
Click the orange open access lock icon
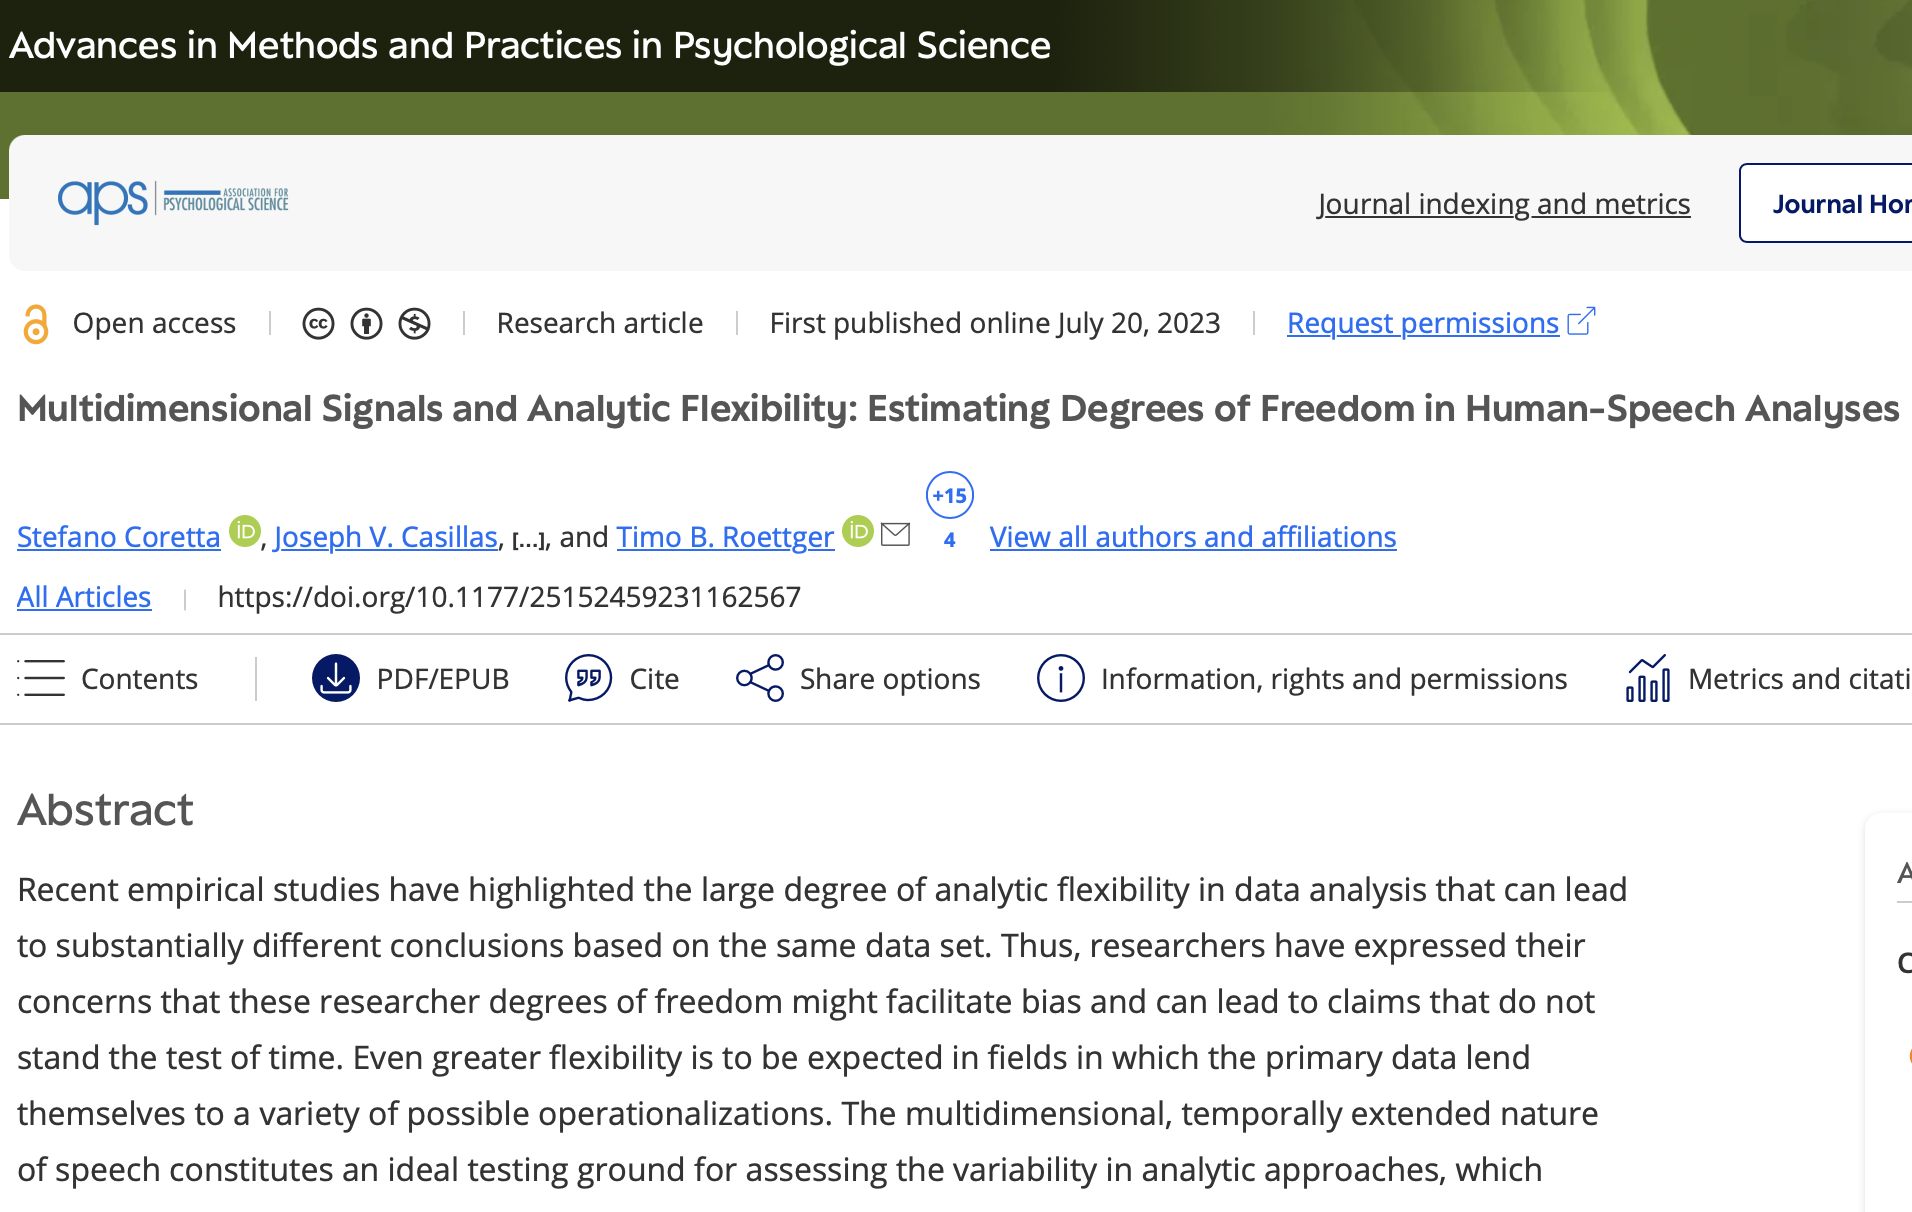[36, 324]
